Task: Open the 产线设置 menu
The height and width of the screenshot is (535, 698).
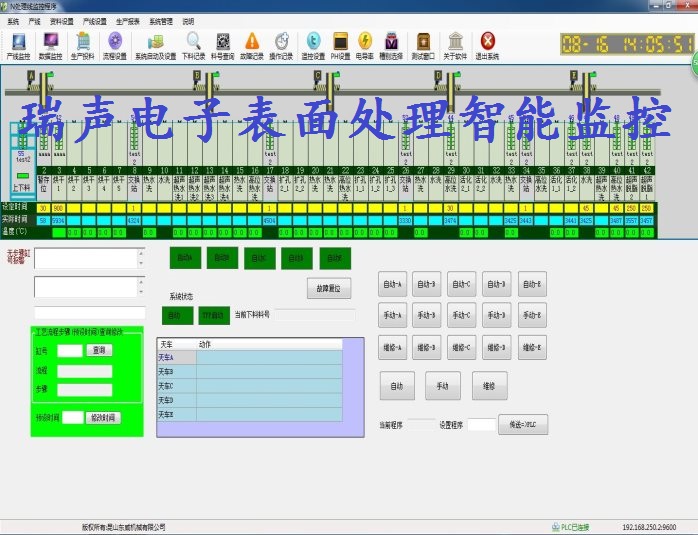Action: 94,21
